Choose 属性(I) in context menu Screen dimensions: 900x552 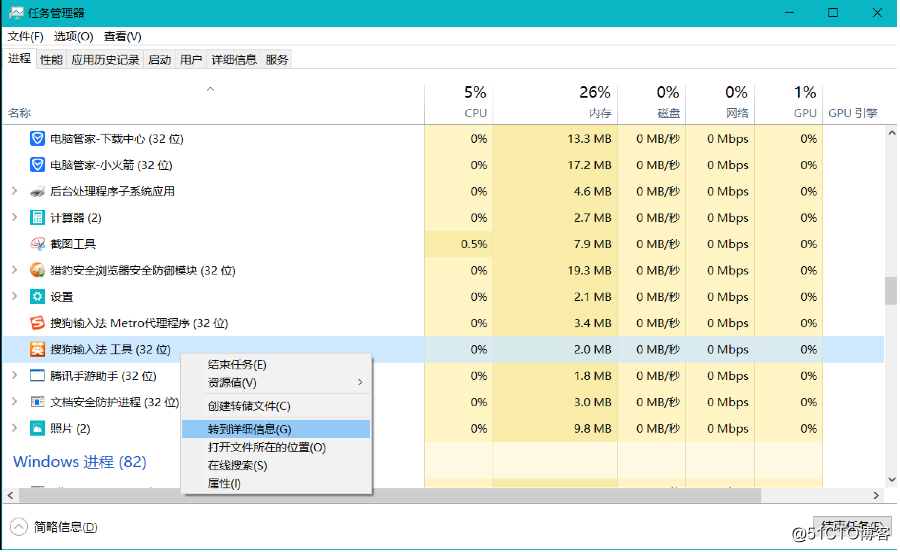pyautogui.click(x=276, y=484)
